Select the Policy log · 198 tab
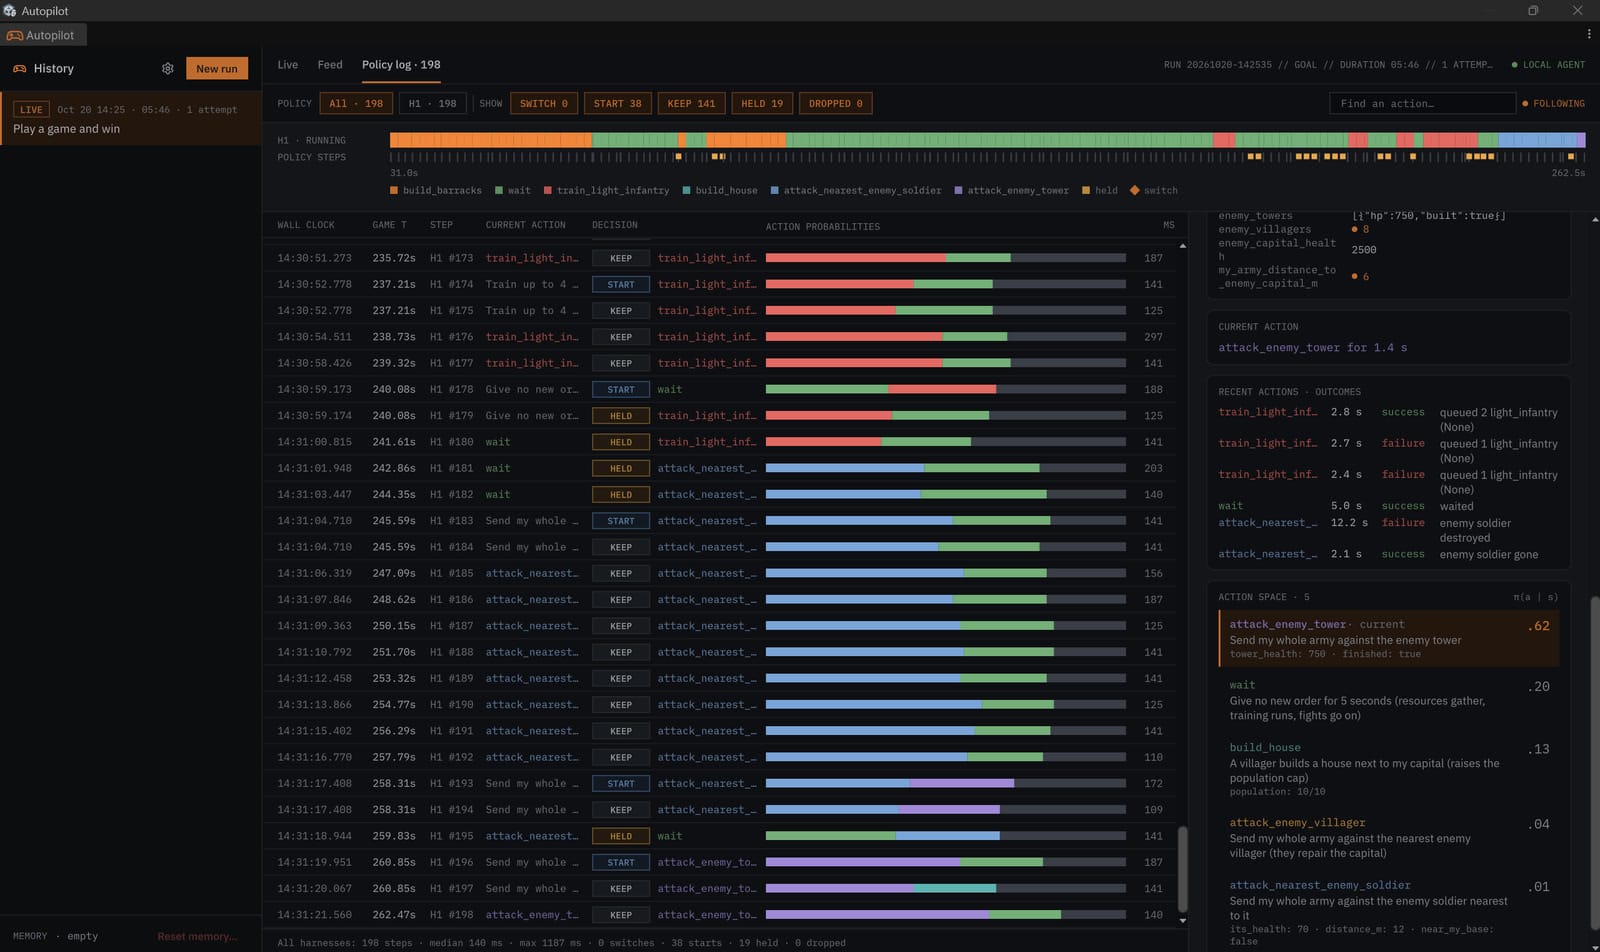1600x952 pixels. coord(401,64)
